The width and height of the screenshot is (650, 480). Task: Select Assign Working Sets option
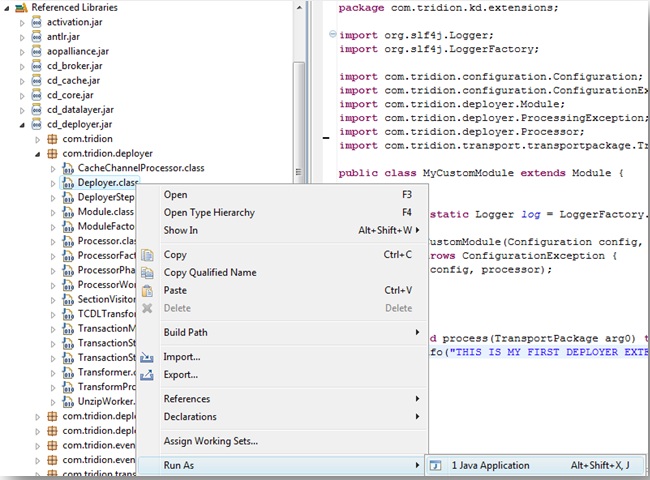pyautogui.click(x=211, y=441)
